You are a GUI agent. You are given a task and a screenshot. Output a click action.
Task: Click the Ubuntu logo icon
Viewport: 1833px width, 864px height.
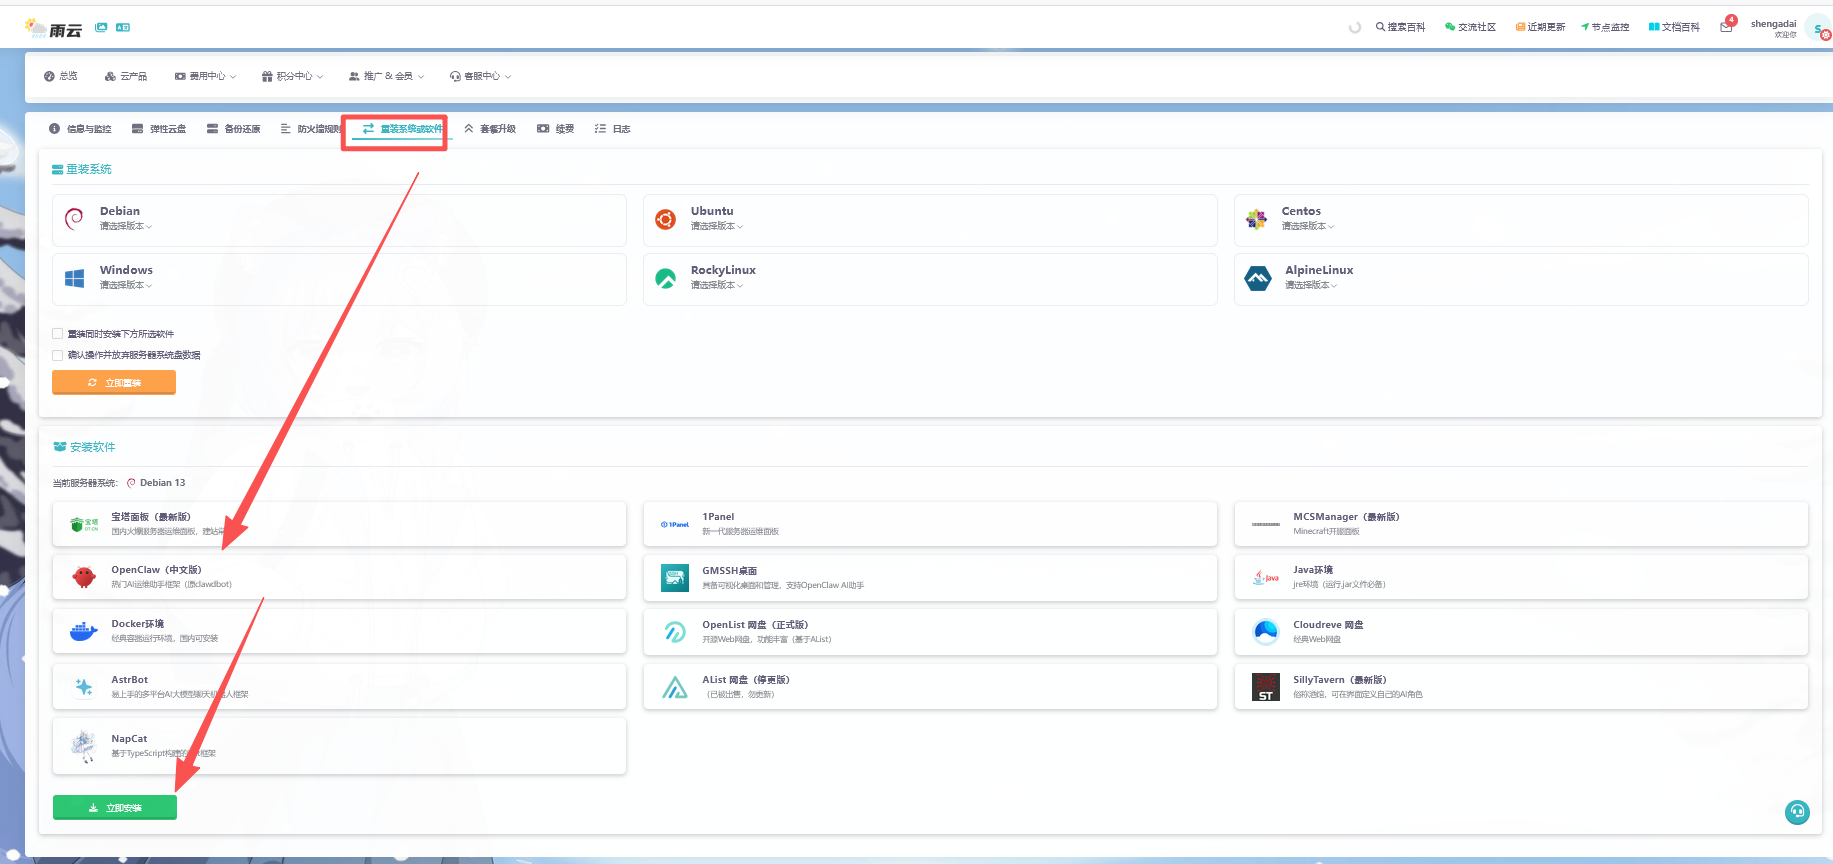pyautogui.click(x=665, y=219)
